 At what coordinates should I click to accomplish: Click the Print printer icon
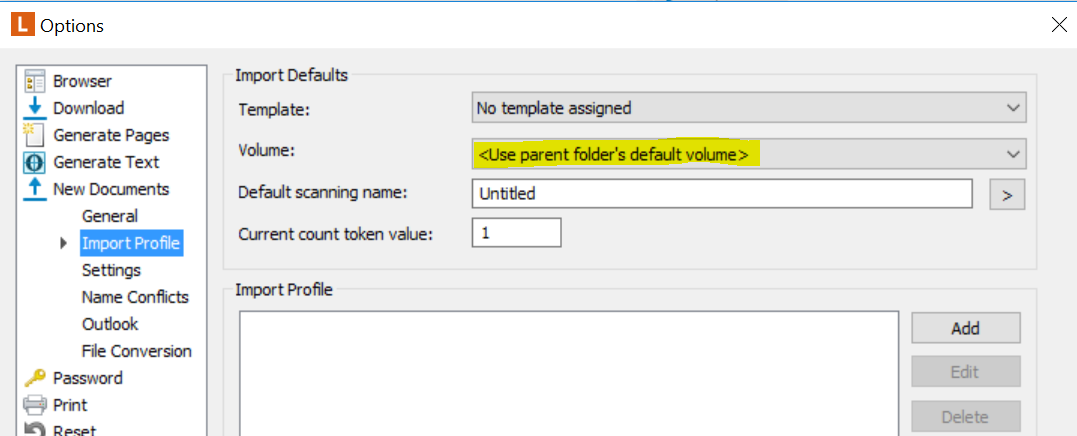pos(34,405)
